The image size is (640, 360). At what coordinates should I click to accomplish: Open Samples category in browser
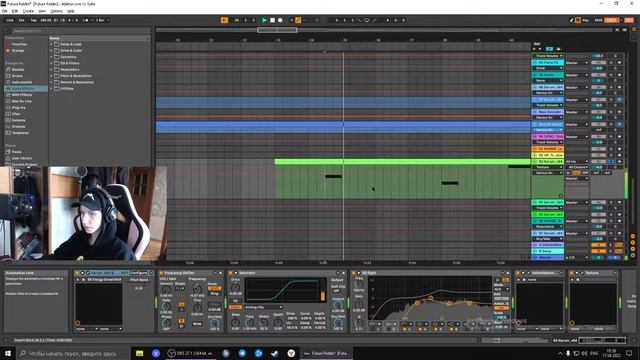tap(18, 120)
